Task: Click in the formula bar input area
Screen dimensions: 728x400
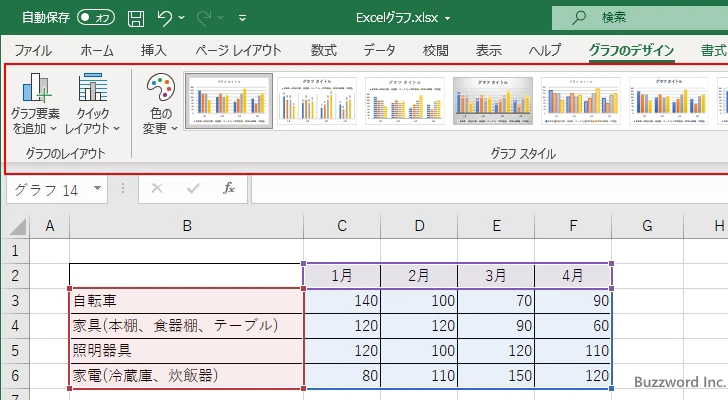Action: click(490, 190)
